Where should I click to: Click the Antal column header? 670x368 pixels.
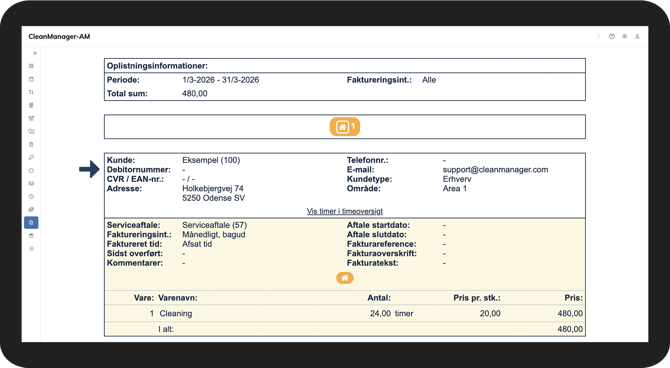click(379, 298)
